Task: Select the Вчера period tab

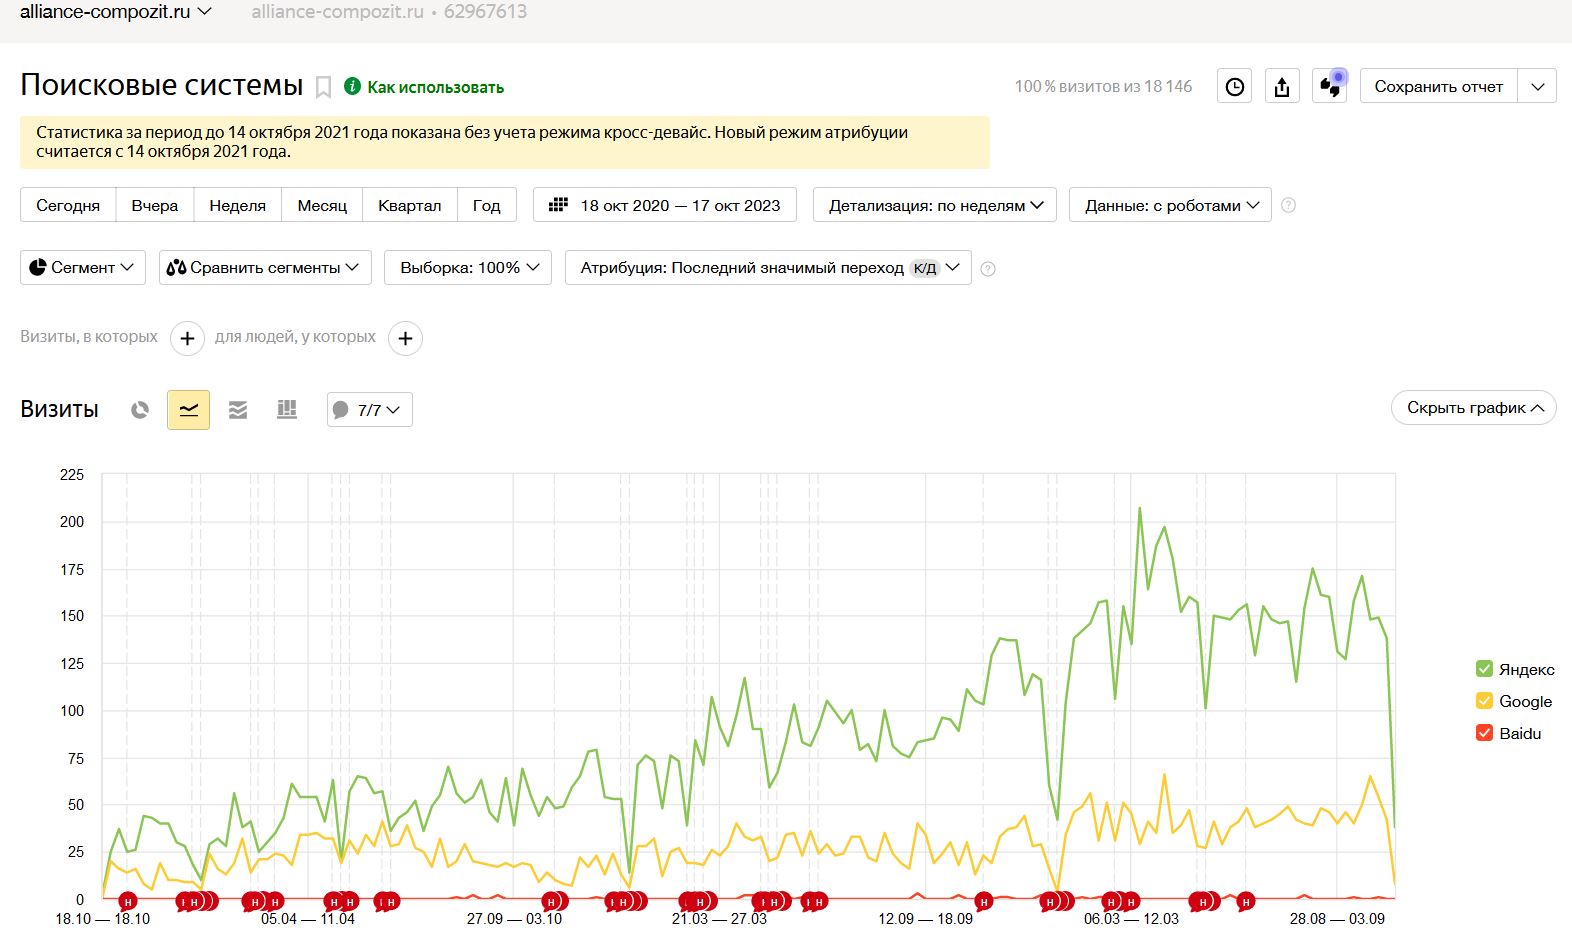Action: [x=155, y=205]
